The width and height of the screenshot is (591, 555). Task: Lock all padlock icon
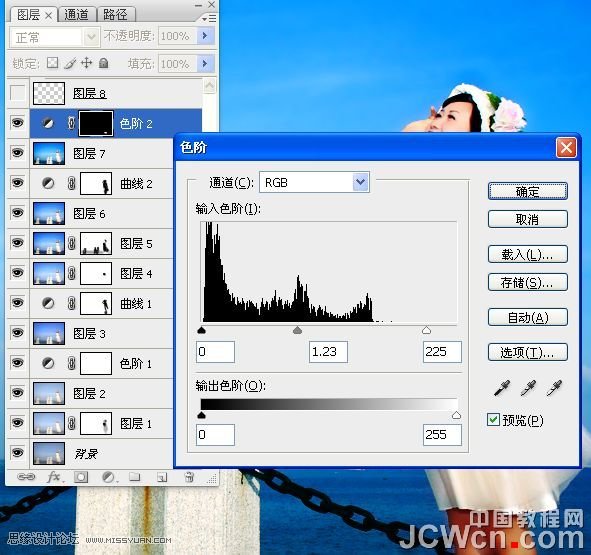[x=104, y=63]
